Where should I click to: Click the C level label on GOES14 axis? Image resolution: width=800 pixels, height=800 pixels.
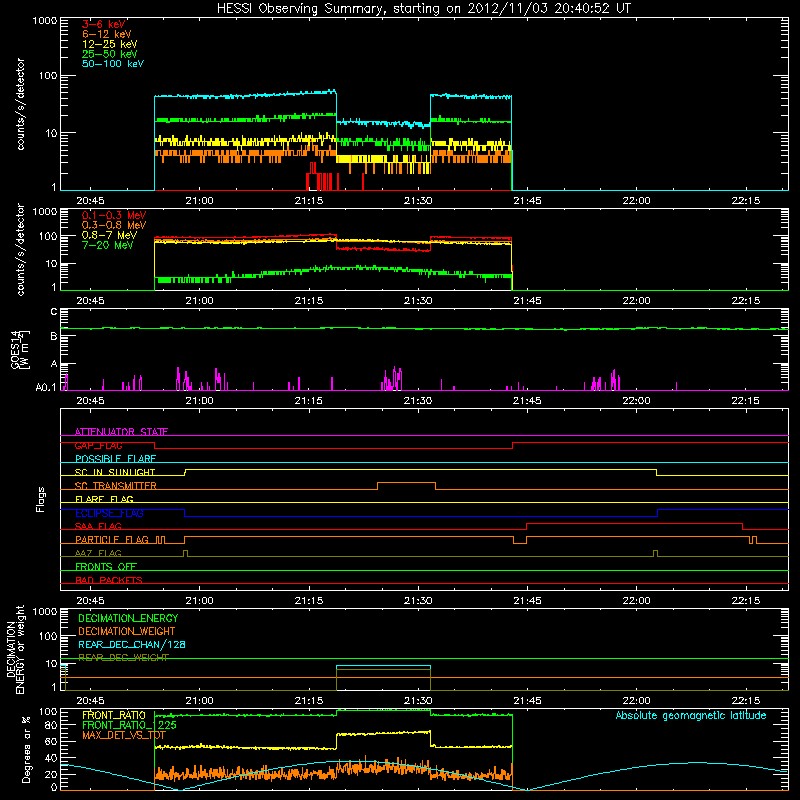coord(54,312)
